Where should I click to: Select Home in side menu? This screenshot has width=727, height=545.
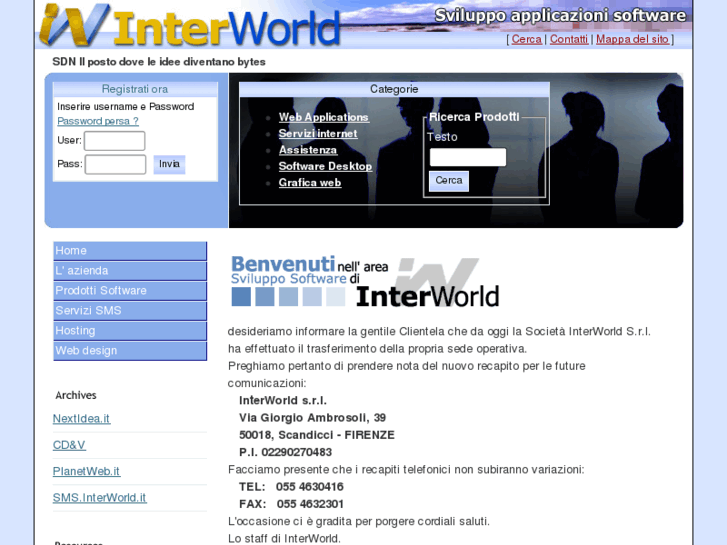(x=130, y=251)
